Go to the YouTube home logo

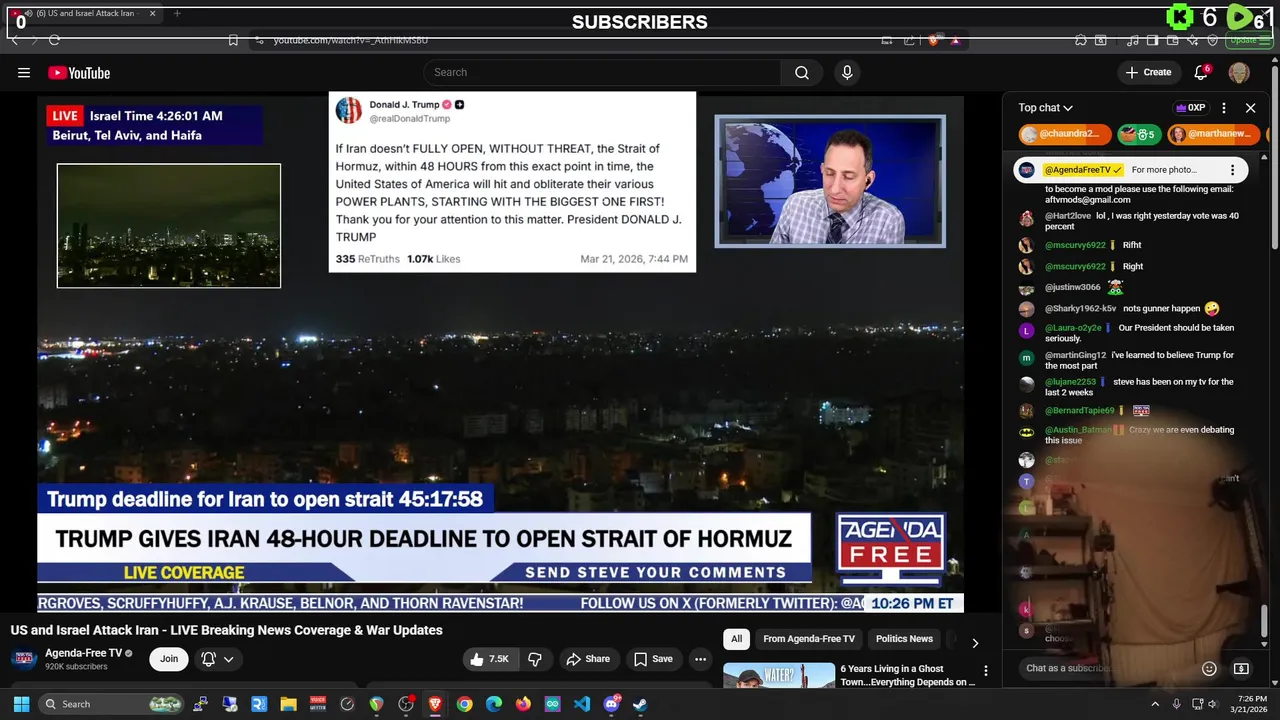79,73
